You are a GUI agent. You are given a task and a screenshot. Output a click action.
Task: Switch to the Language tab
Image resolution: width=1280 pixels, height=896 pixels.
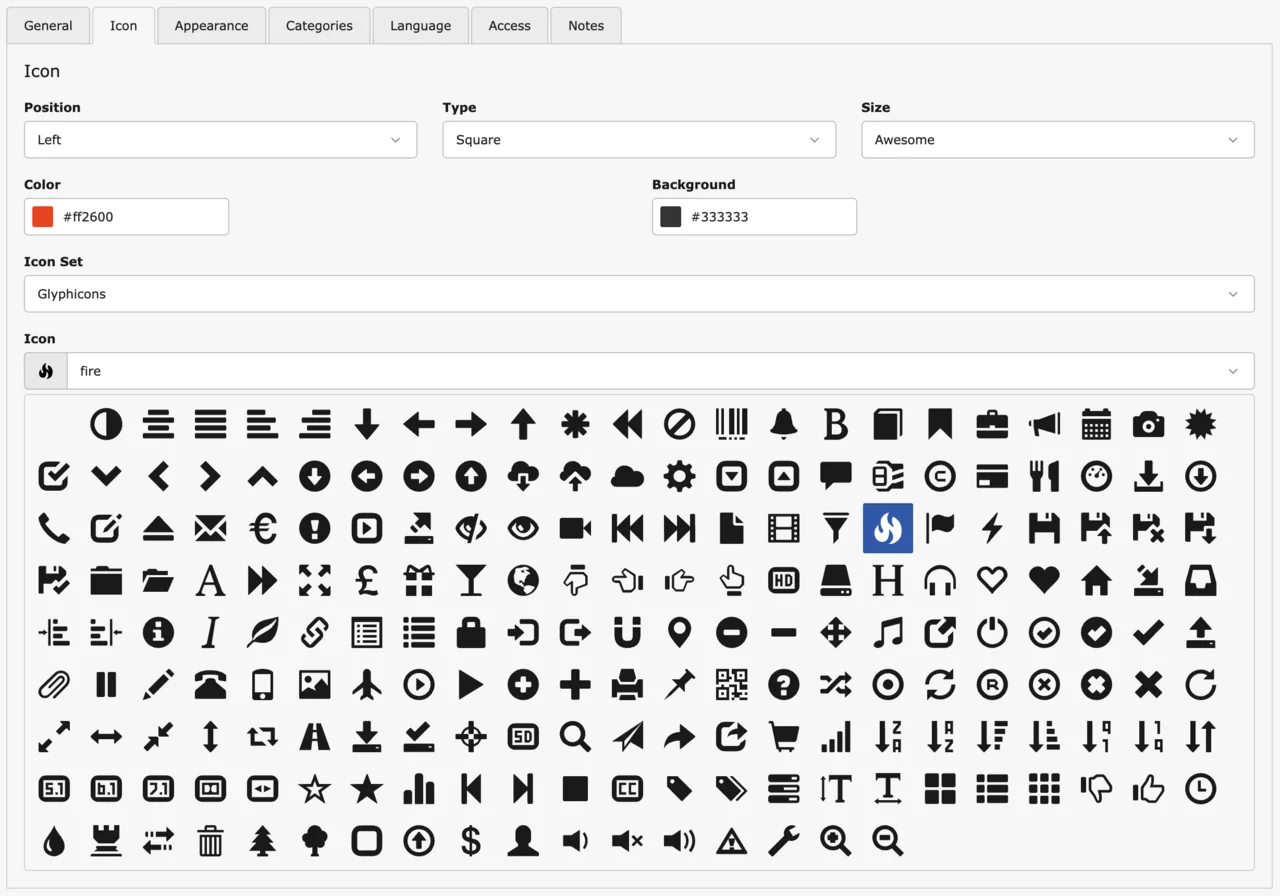tap(420, 26)
